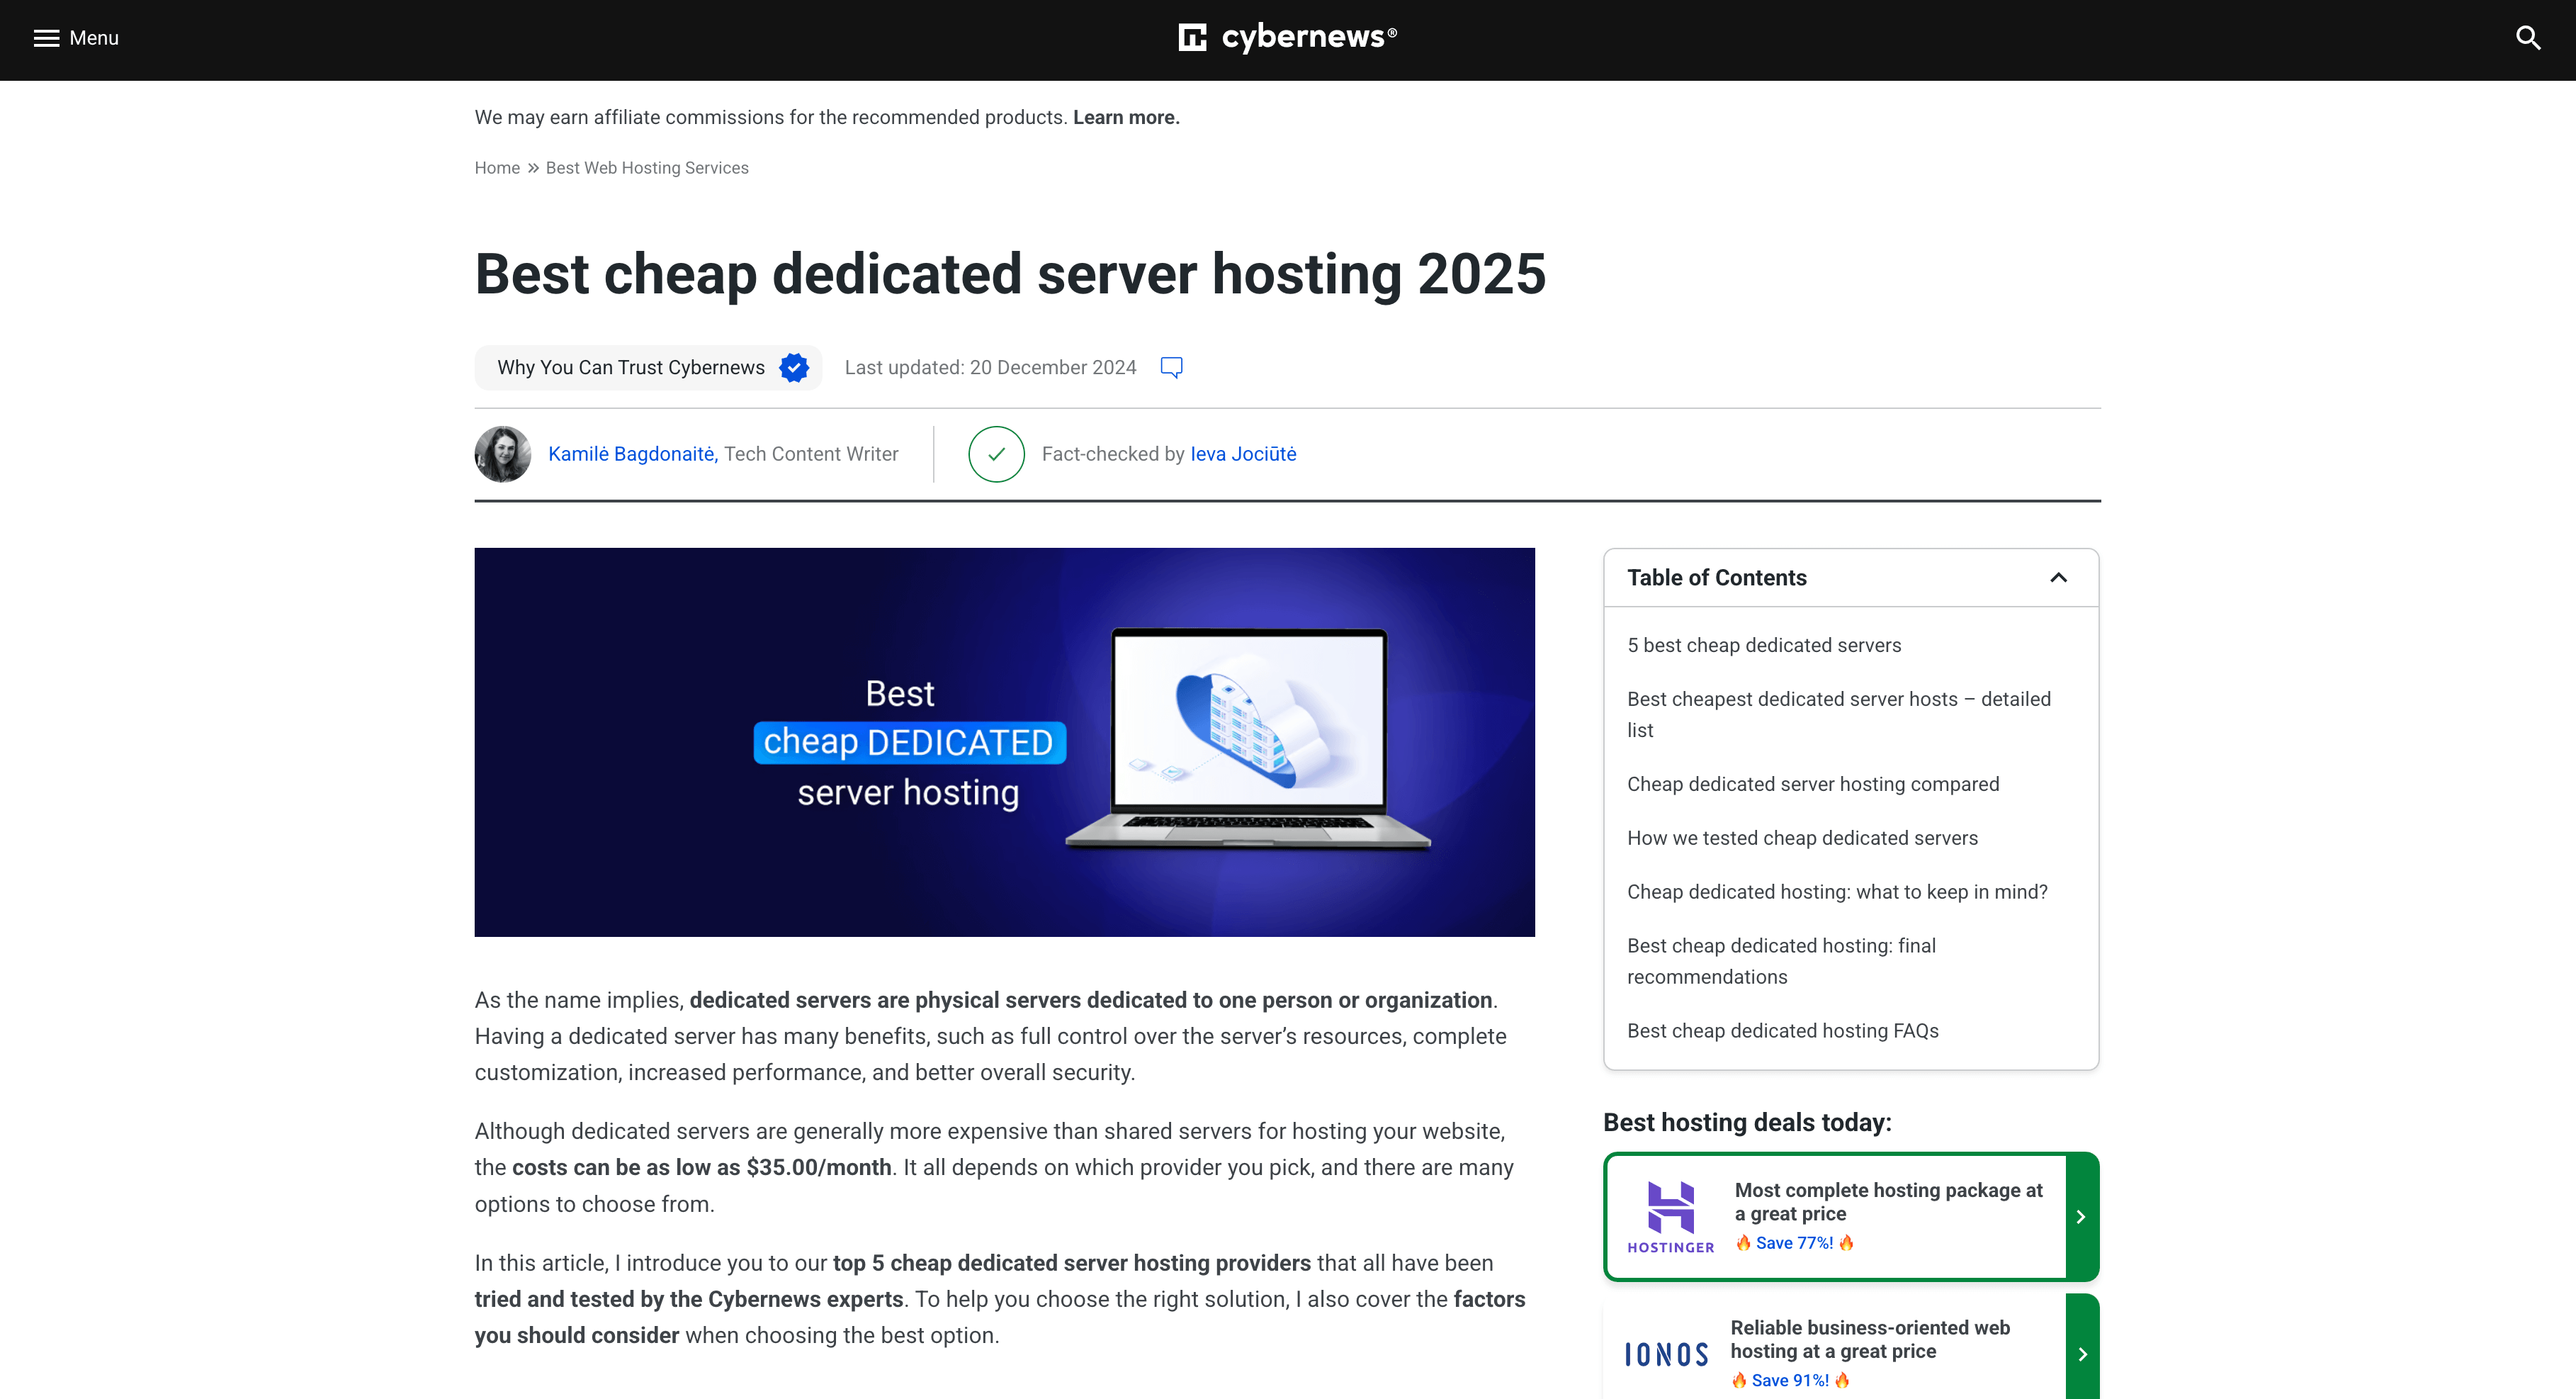Click the Menu label in header

tap(94, 38)
